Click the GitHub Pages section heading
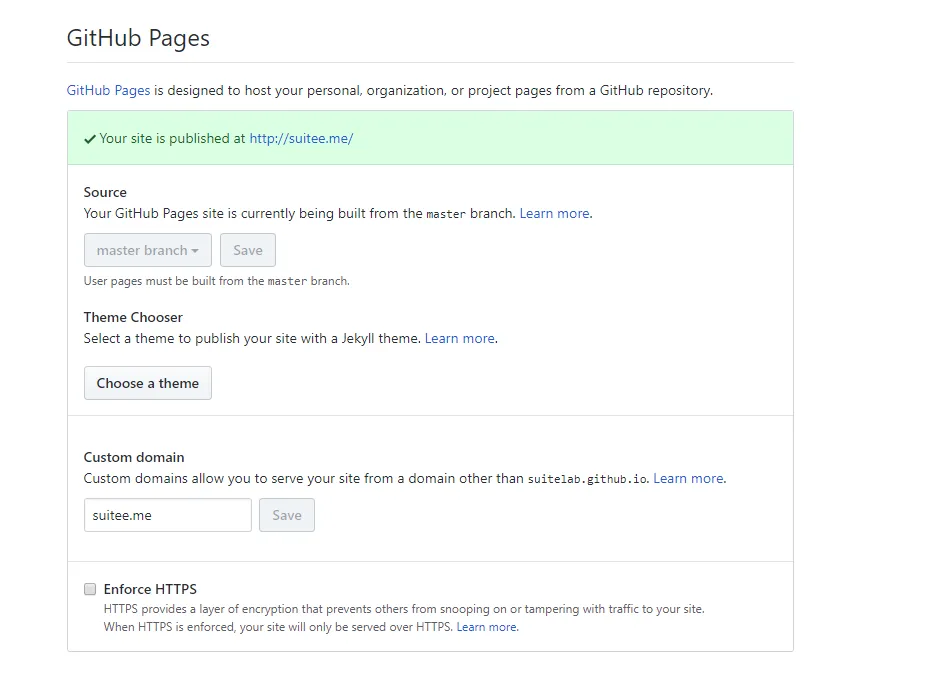934x686 pixels. coord(138,38)
